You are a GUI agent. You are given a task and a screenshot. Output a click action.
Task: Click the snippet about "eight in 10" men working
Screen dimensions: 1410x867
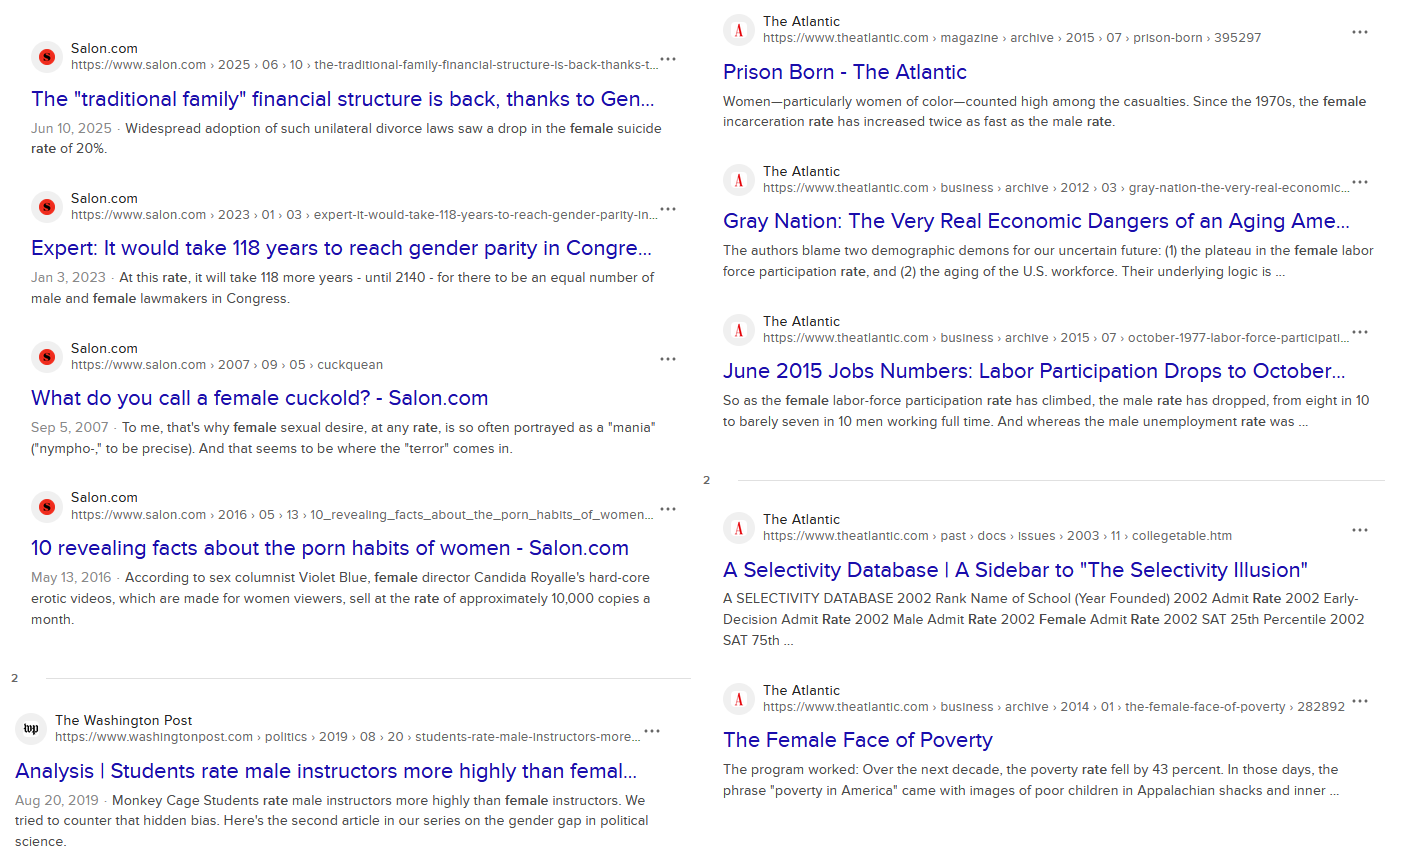pyautogui.click(x=1046, y=411)
